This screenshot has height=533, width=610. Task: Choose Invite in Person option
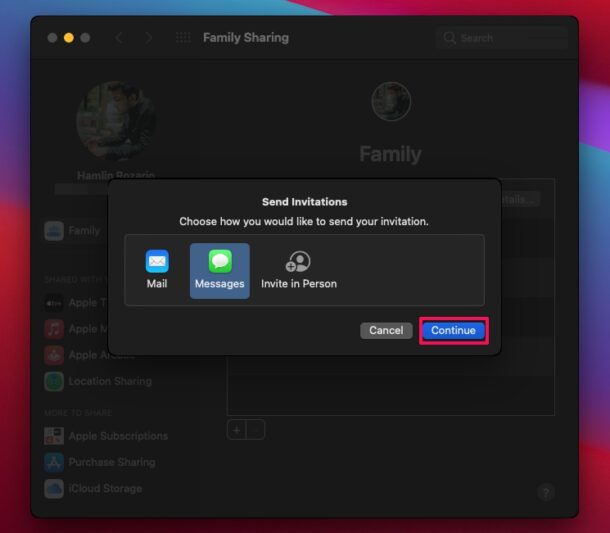299,270
